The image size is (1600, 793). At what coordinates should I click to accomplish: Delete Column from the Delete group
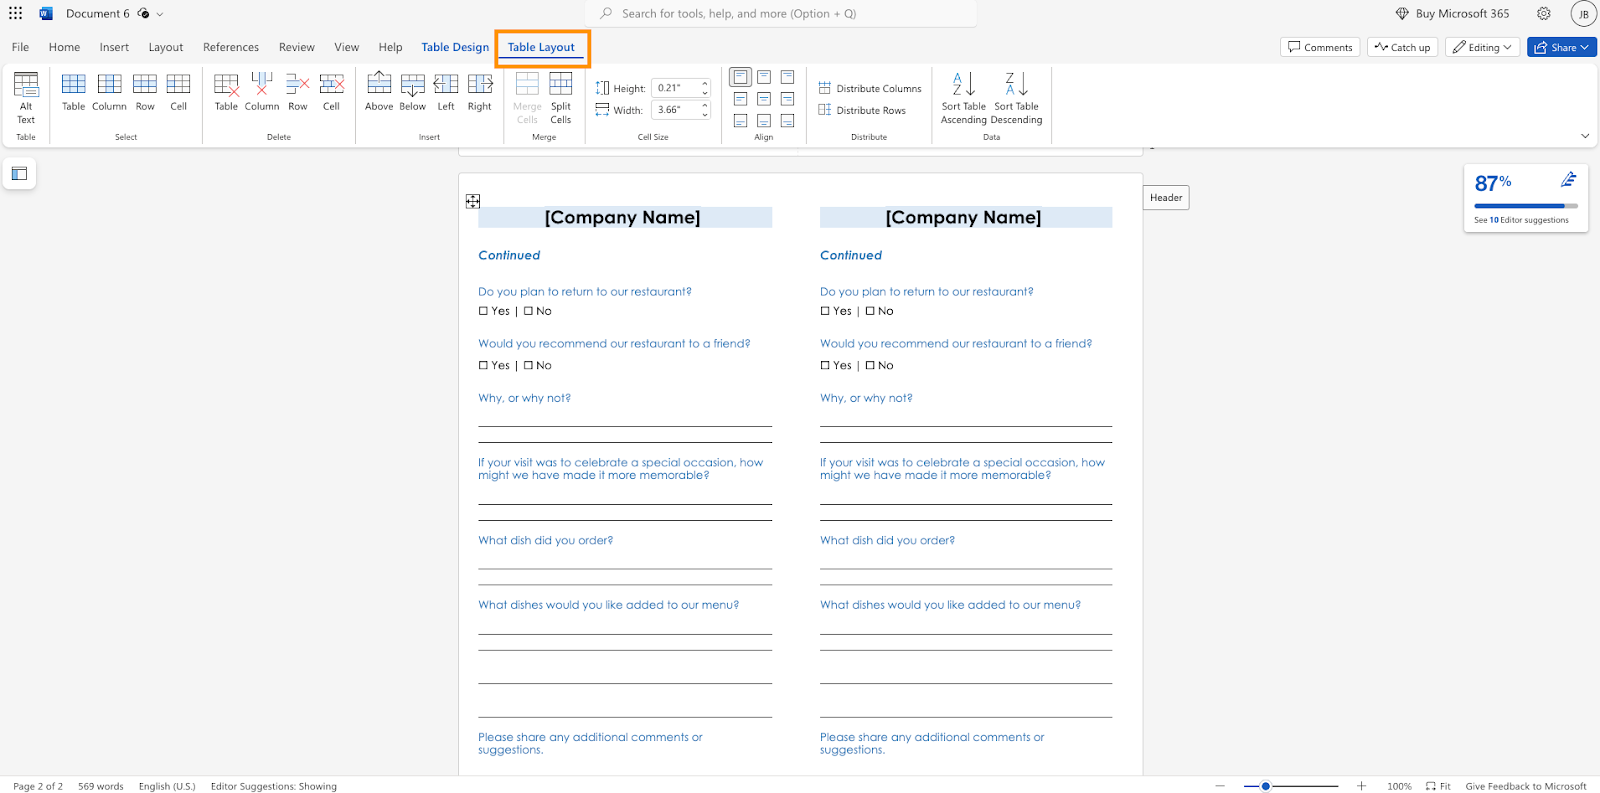pos(262,92)
